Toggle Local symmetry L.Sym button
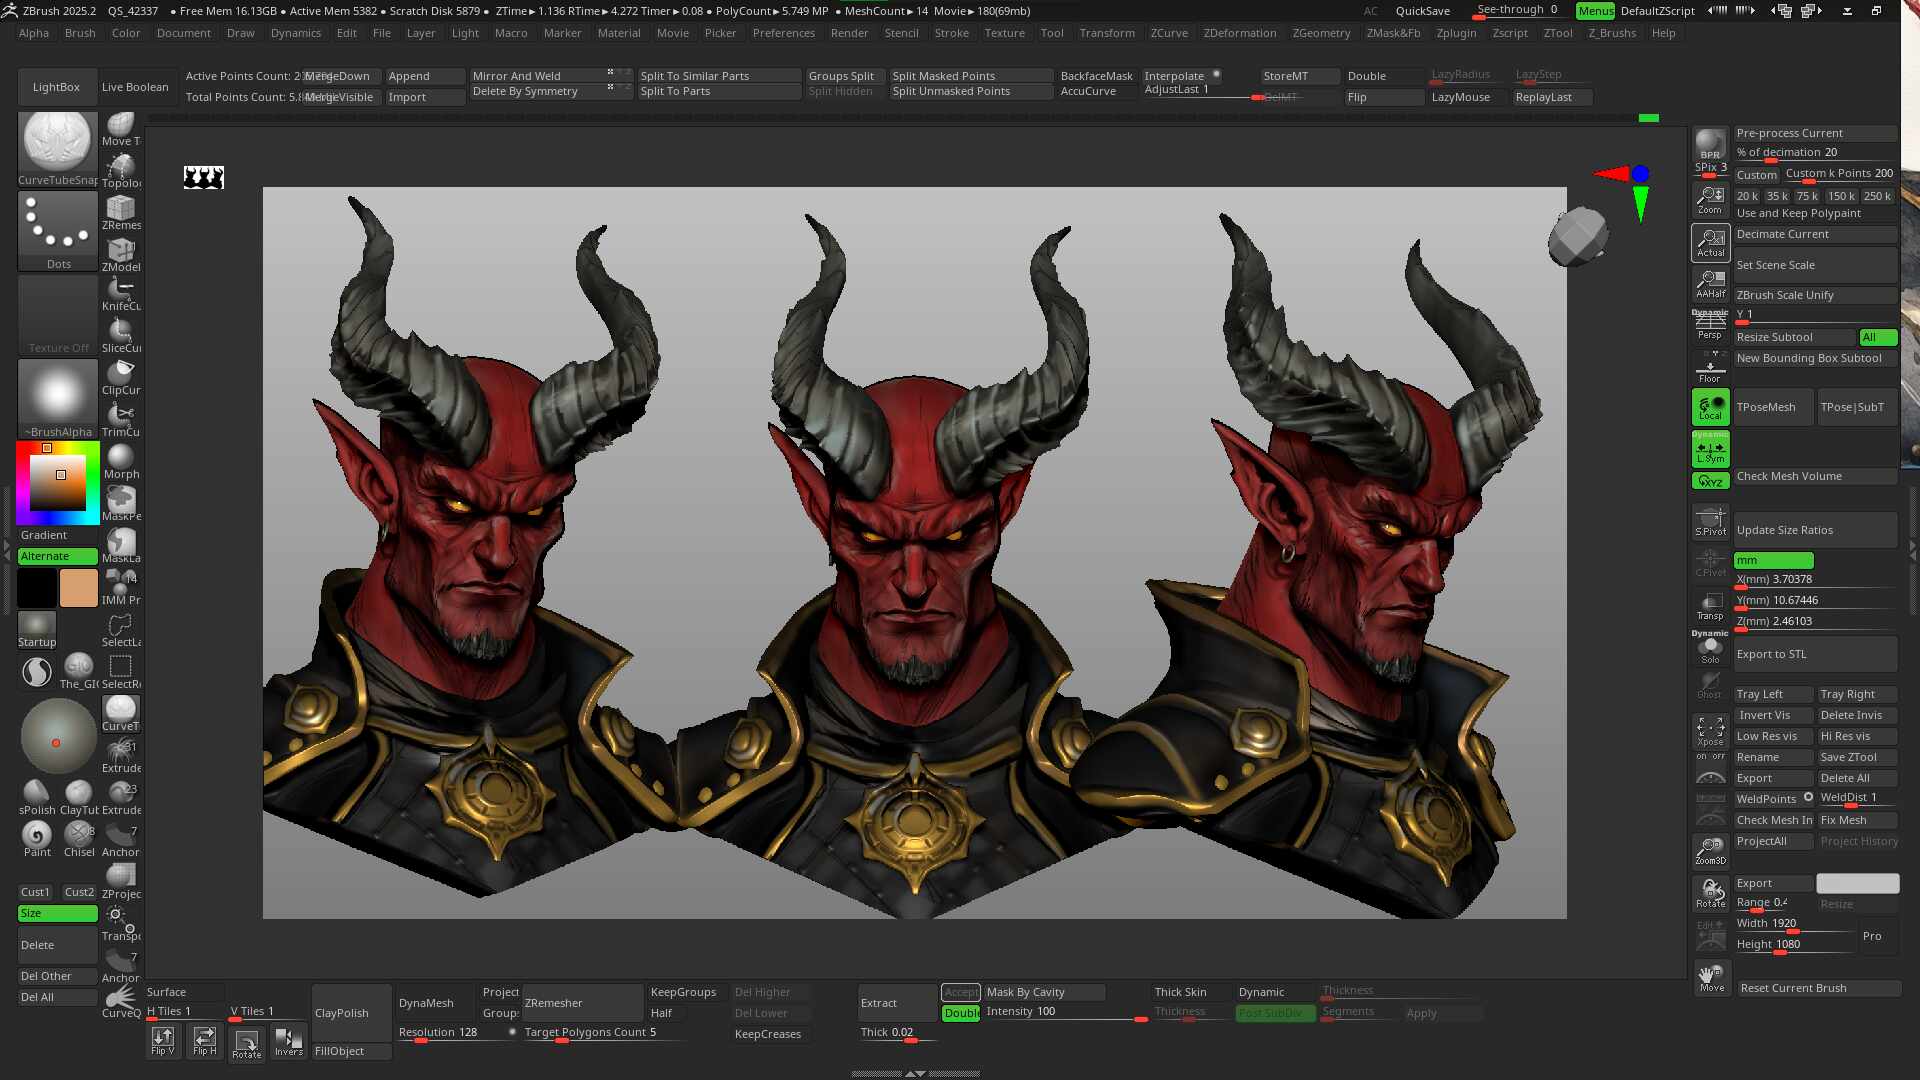This screenshot has width=1920, height=1080. click(x=1710, y=450)
